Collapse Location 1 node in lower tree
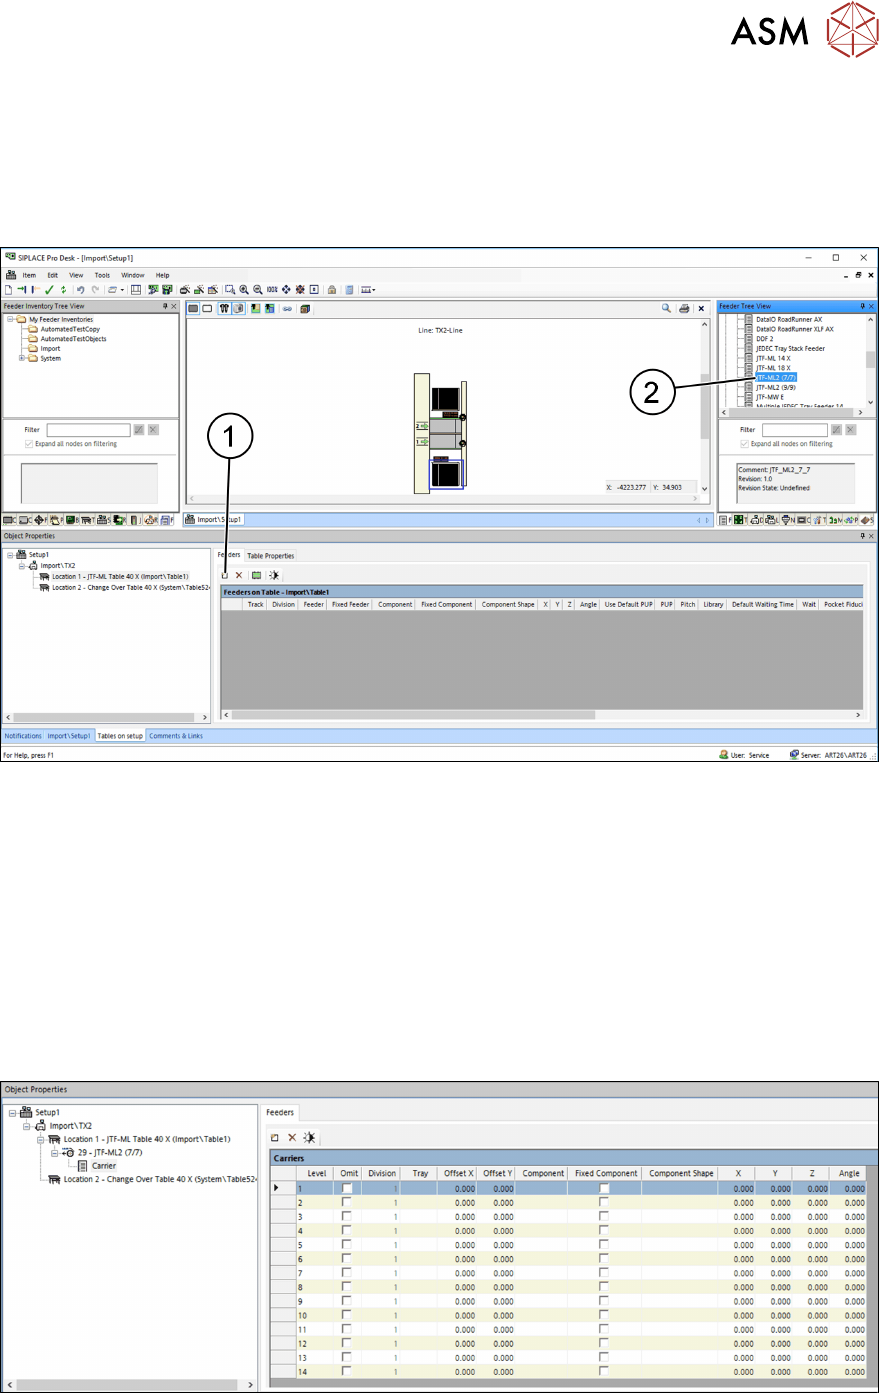The width and height of the screenshot is (879, 1393). (41, 1139)
